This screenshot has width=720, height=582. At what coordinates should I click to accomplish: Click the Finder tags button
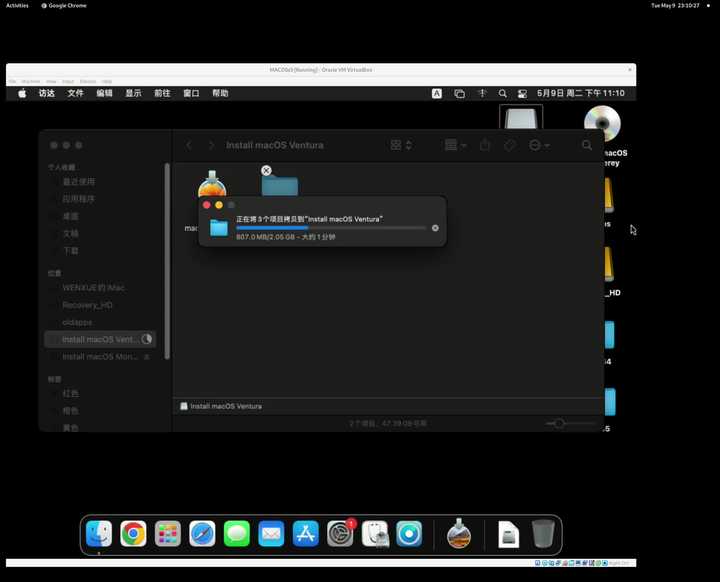[x=509, y=145]
